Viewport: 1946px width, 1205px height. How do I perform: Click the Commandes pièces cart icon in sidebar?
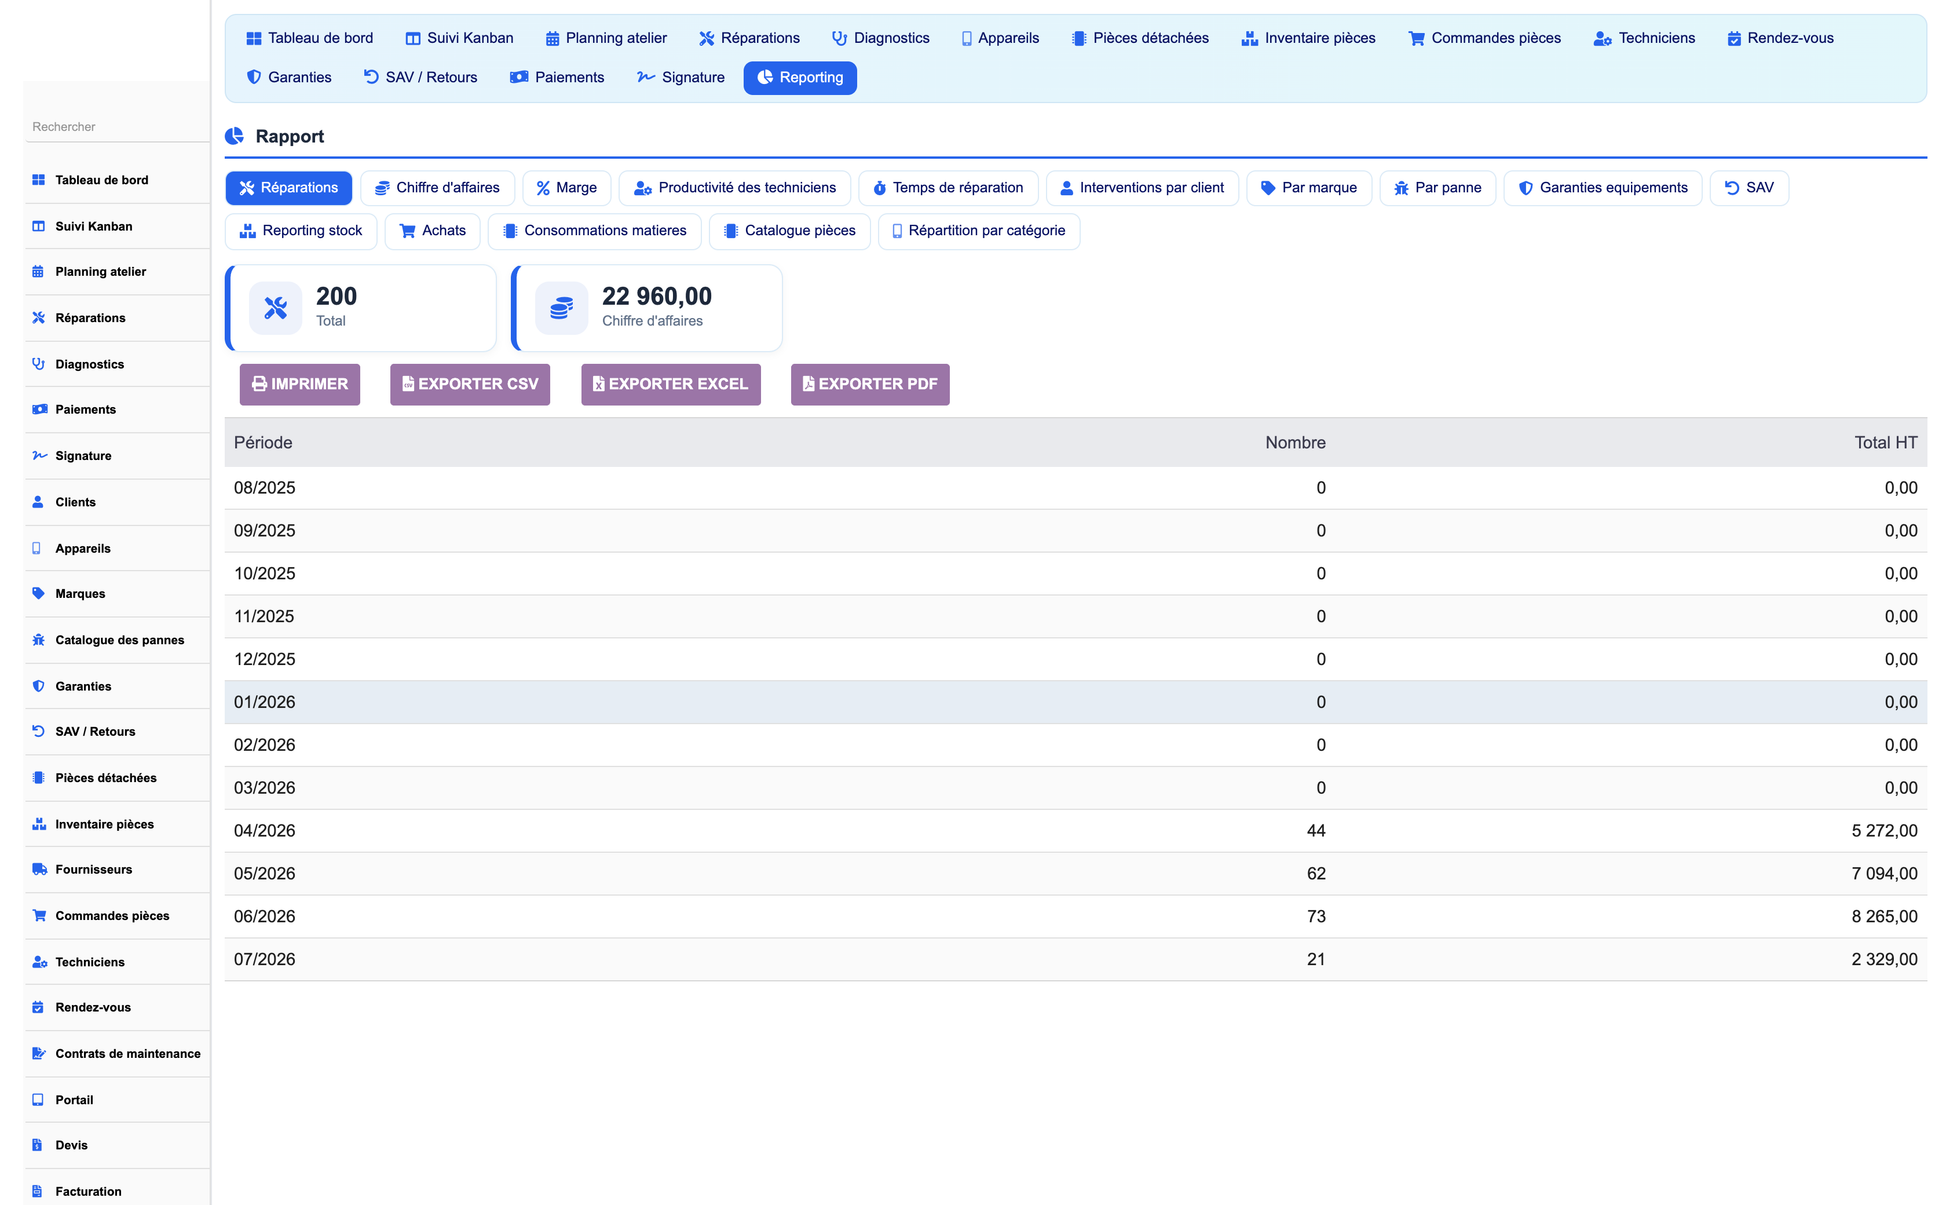pos(39,915)
